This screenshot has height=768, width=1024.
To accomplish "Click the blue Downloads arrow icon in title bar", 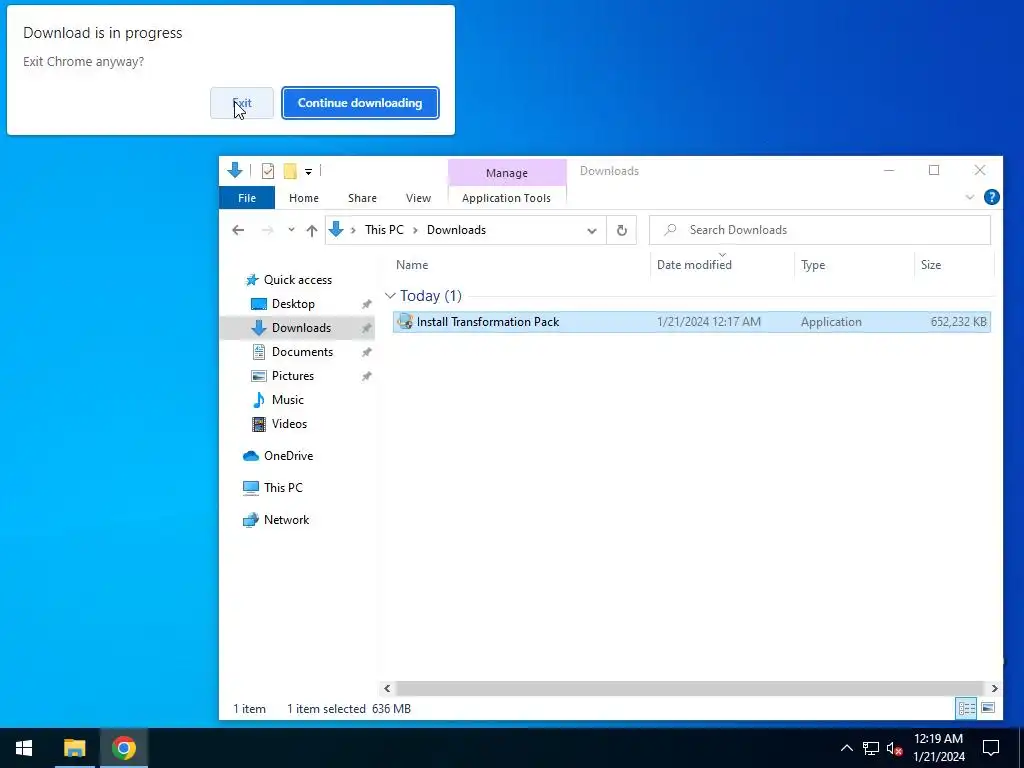I will (x=234, y=170).
